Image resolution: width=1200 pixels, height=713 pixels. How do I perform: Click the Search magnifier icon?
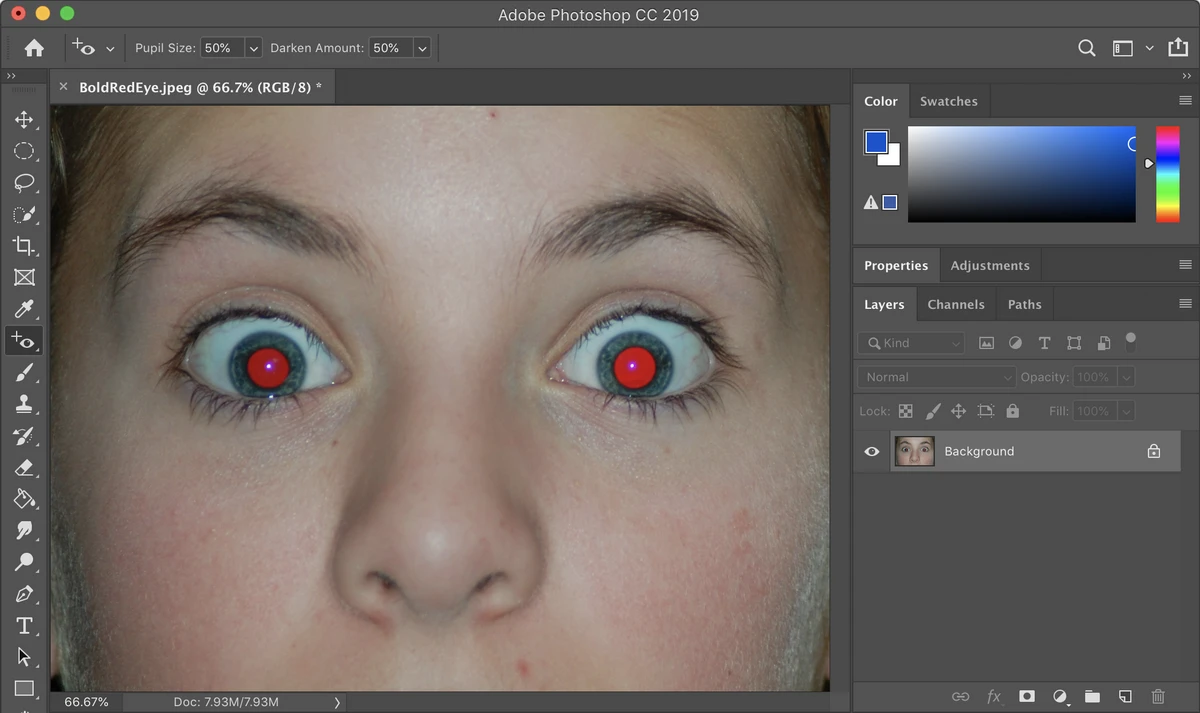pyautogui.click(x=1086, y=48)
